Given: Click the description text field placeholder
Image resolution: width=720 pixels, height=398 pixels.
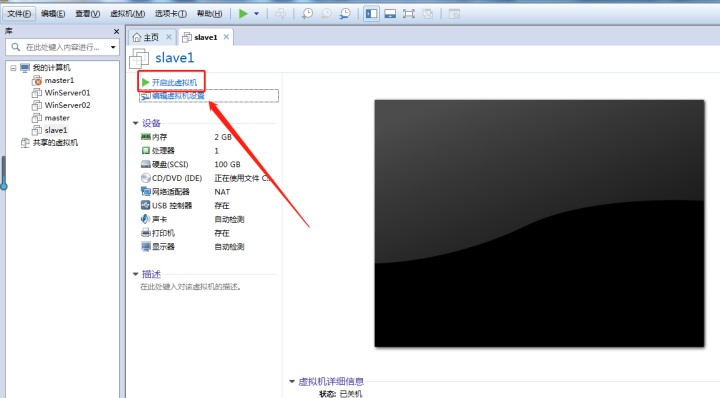Looking at the screenshot, I should pos(191,287).
